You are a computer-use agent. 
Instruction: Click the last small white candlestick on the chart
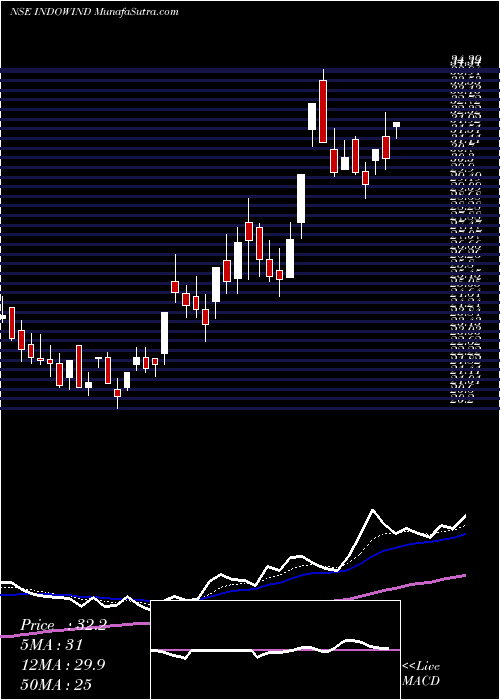click(x=396, y=125)
